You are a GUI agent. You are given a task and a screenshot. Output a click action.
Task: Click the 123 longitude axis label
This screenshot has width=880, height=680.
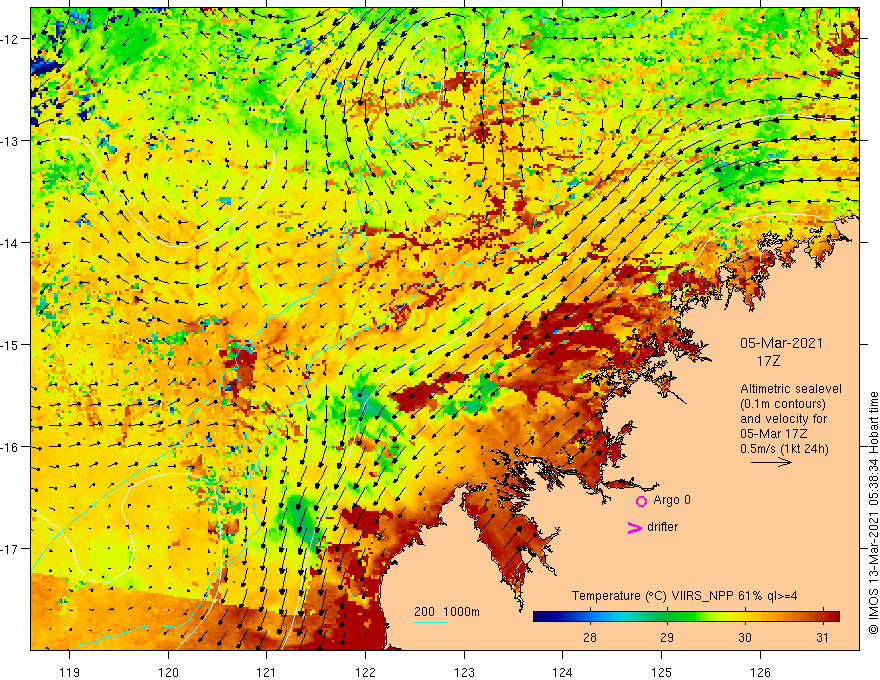(464, 672)
